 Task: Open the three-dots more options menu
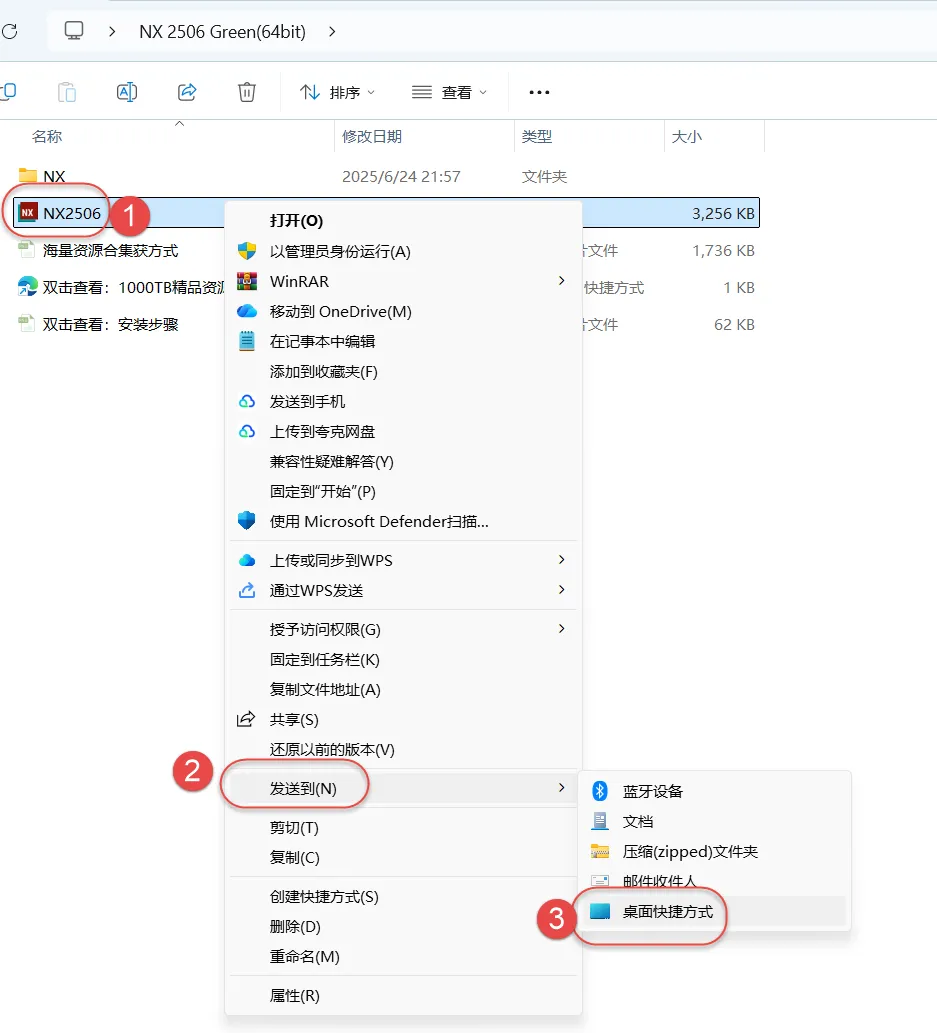click(539, 92)
